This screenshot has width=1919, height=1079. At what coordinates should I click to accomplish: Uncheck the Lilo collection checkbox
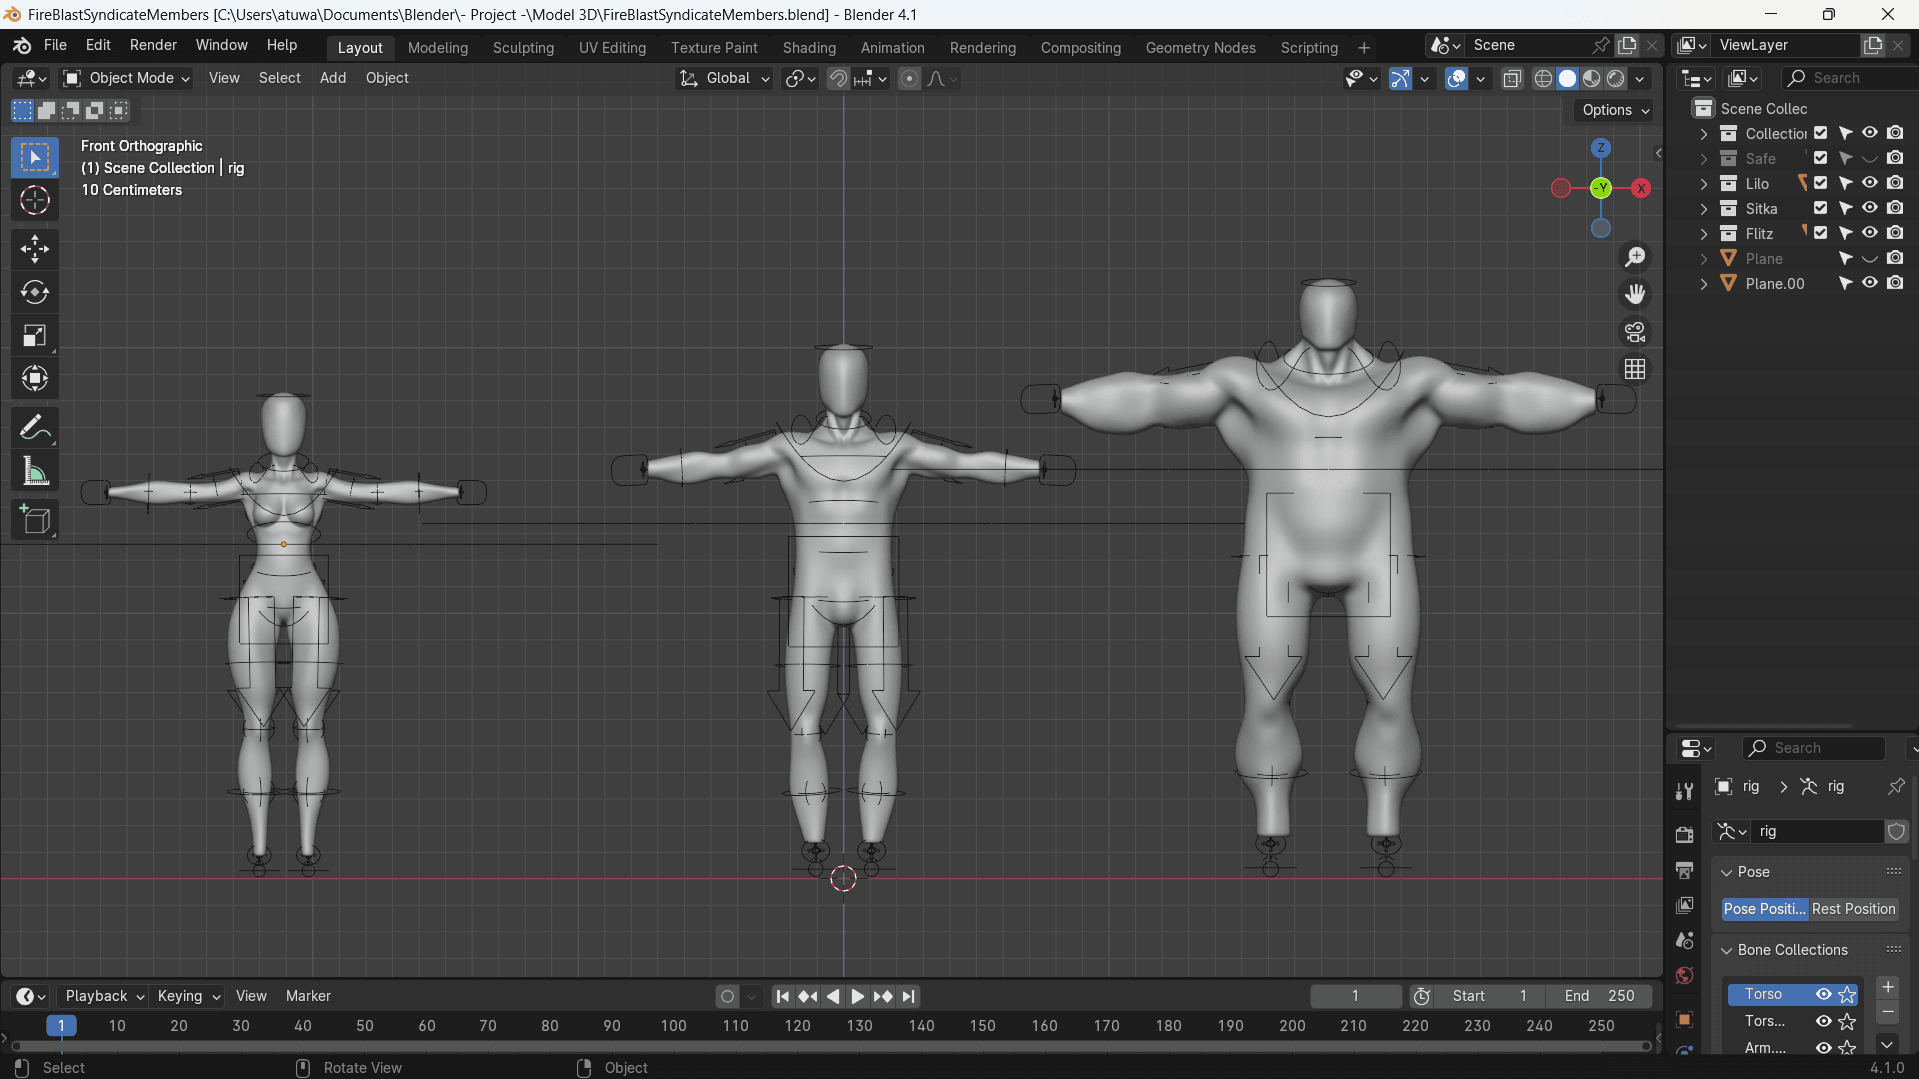tap(1821, 183)
